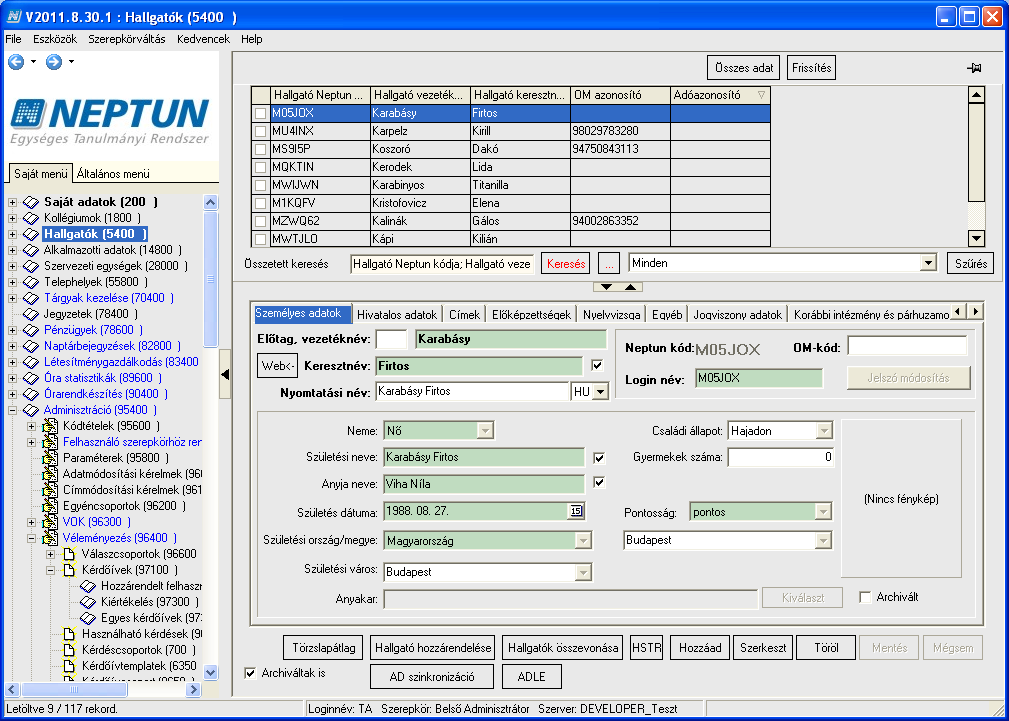The width and height of the screenshot is (1009, 721).
Task: Open the Minden filter dropdown
Action: (928, 263)
